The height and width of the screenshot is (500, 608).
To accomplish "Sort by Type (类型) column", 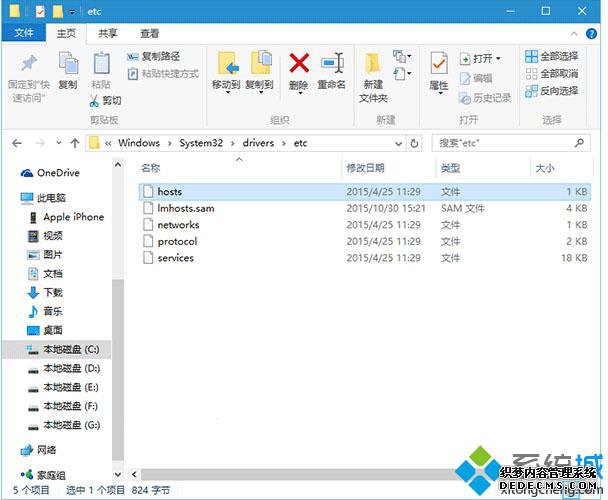I will 450,168.
